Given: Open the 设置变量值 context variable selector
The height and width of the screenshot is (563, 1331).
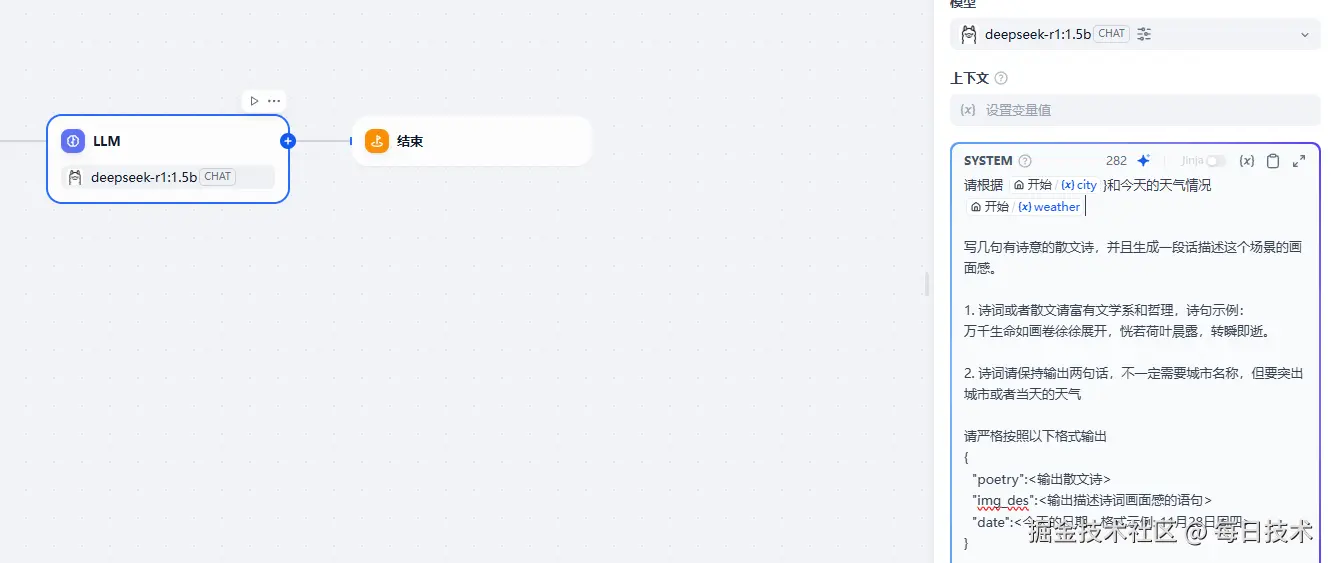Looking at the screenshot, I should point(1135,110).
